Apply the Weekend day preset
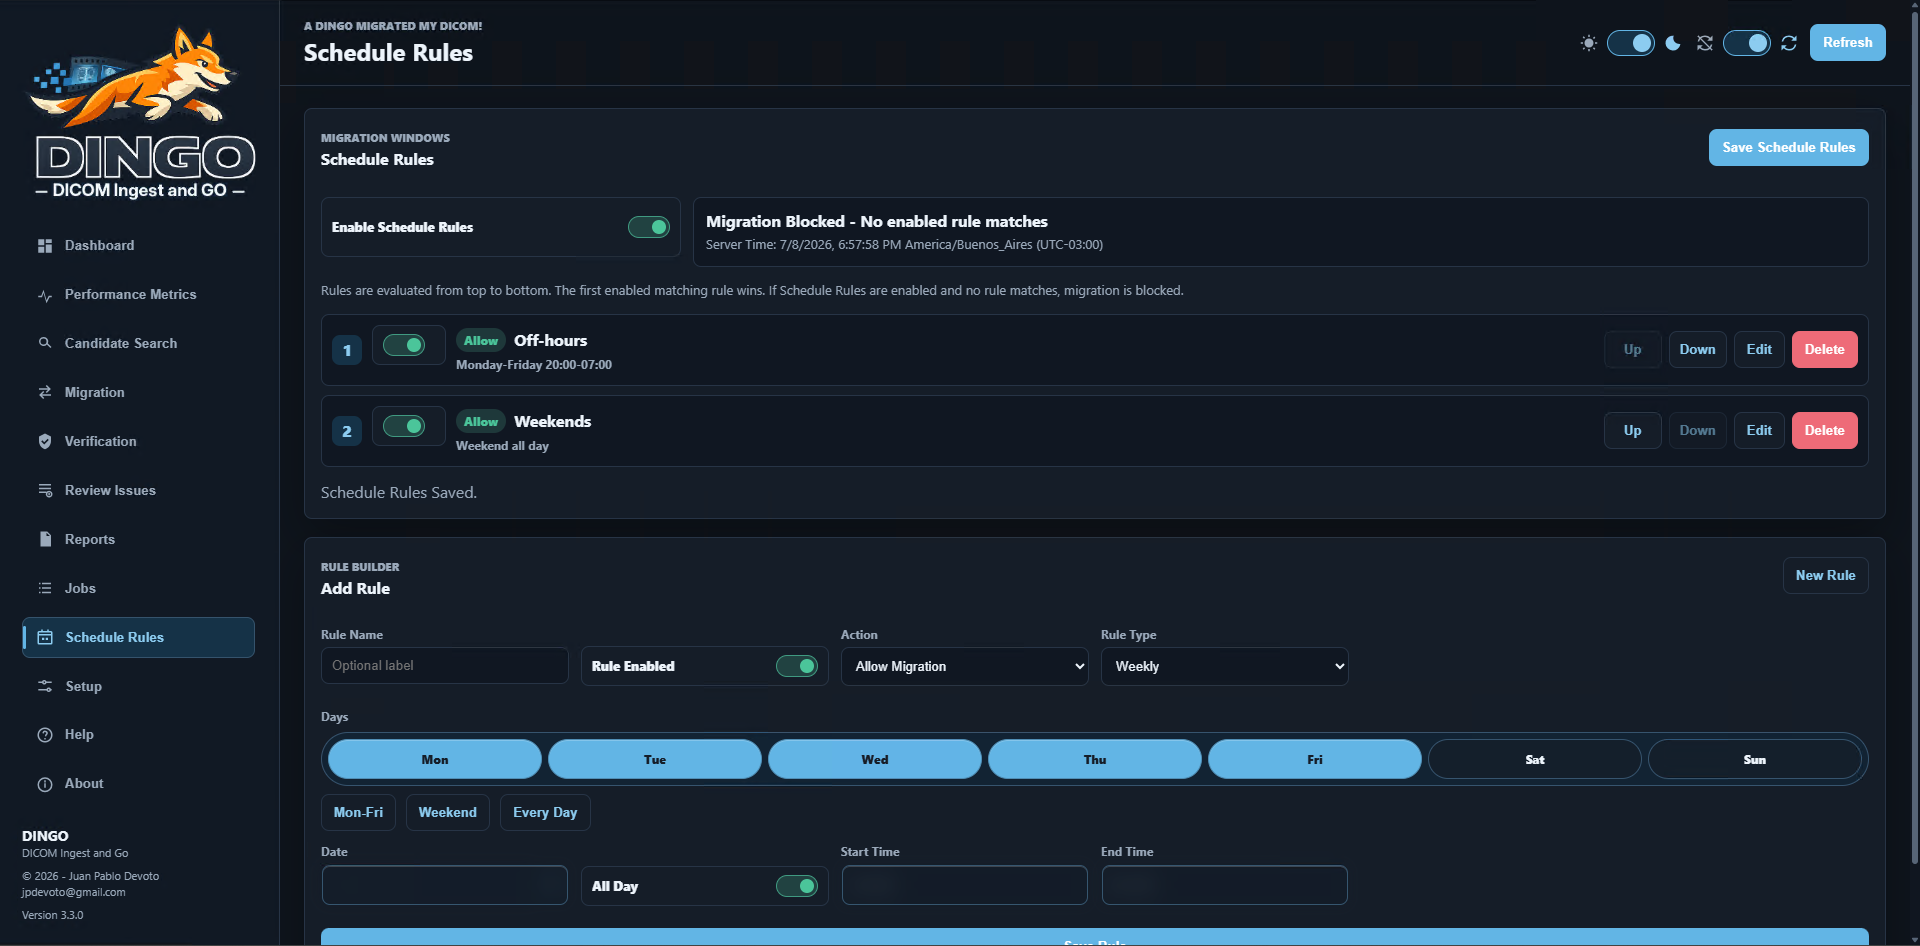 click(447, 812)
